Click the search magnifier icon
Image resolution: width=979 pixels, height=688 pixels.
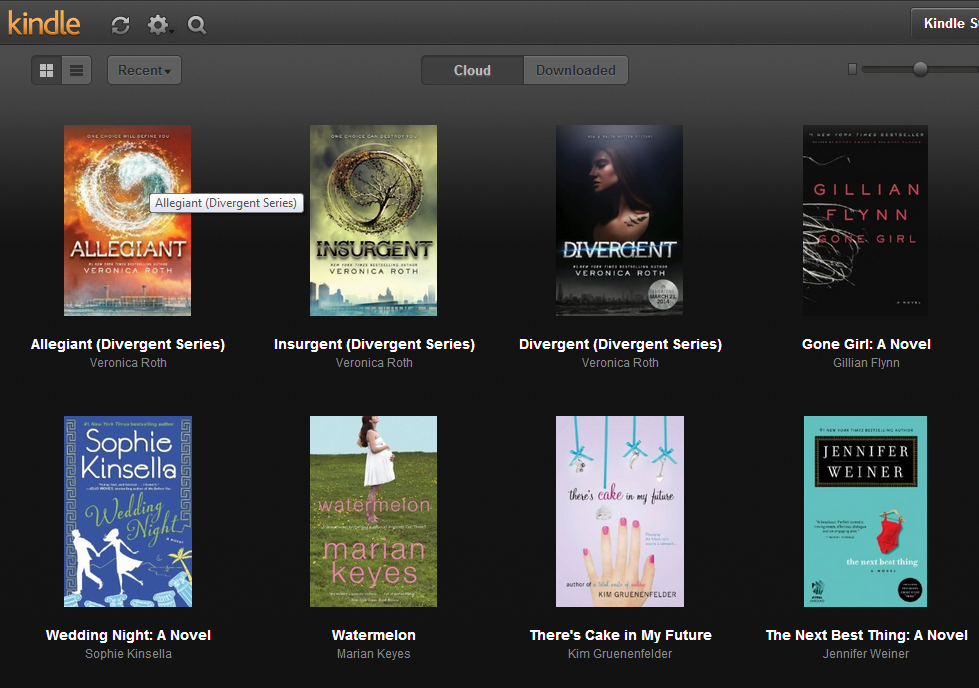tap(197, 25)
